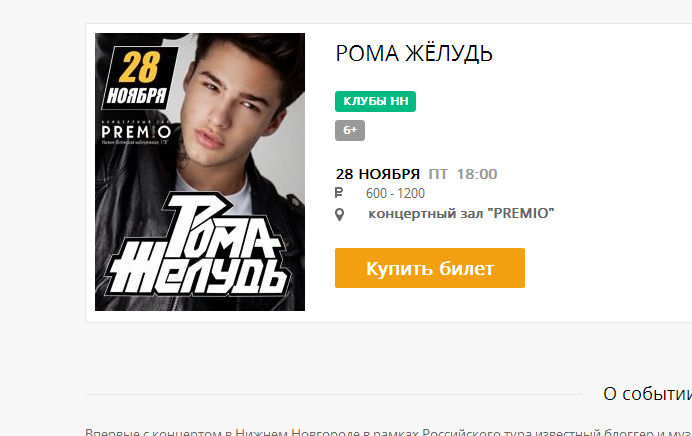Viewport: 692px width, 436px height.
Task: Select the bold 28 НОЯБРЯ date text
Action: click(378, 174)
